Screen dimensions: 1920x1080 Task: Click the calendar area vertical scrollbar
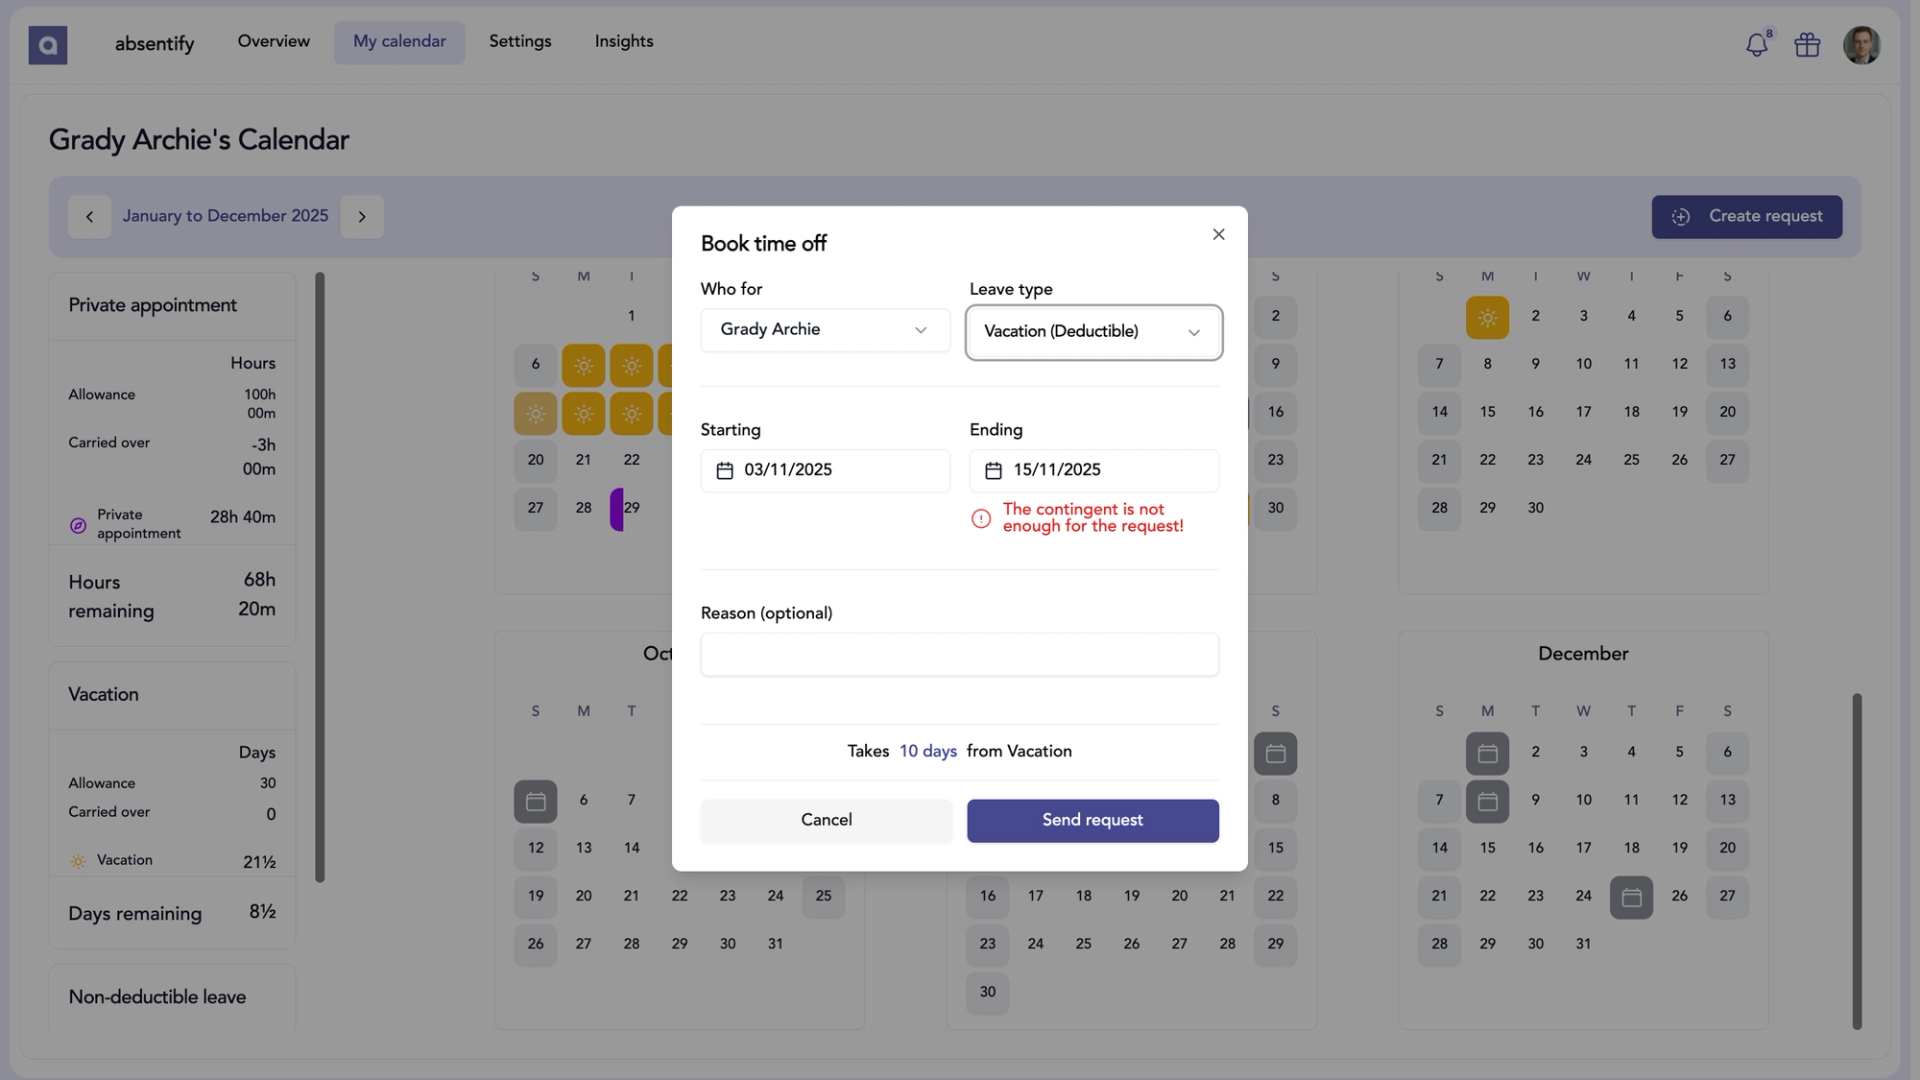tap(1856, 860)
